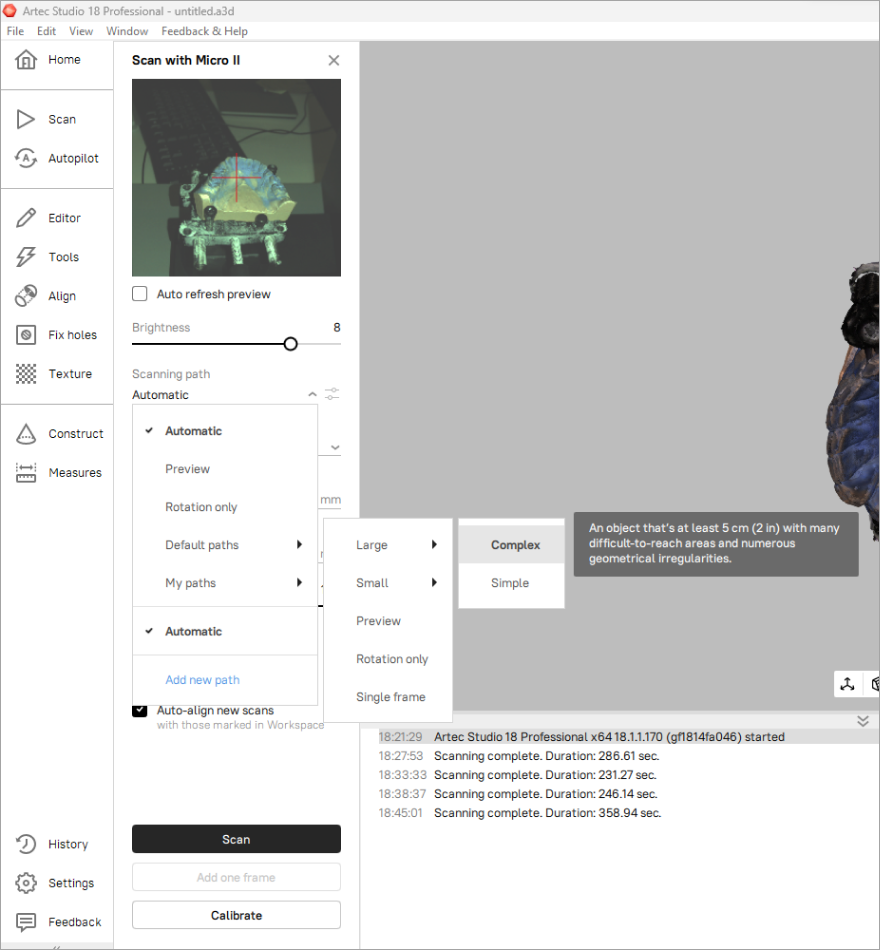
Task: Uncheck Auto-align new scans checkbox
Action: tap(139, 710)
